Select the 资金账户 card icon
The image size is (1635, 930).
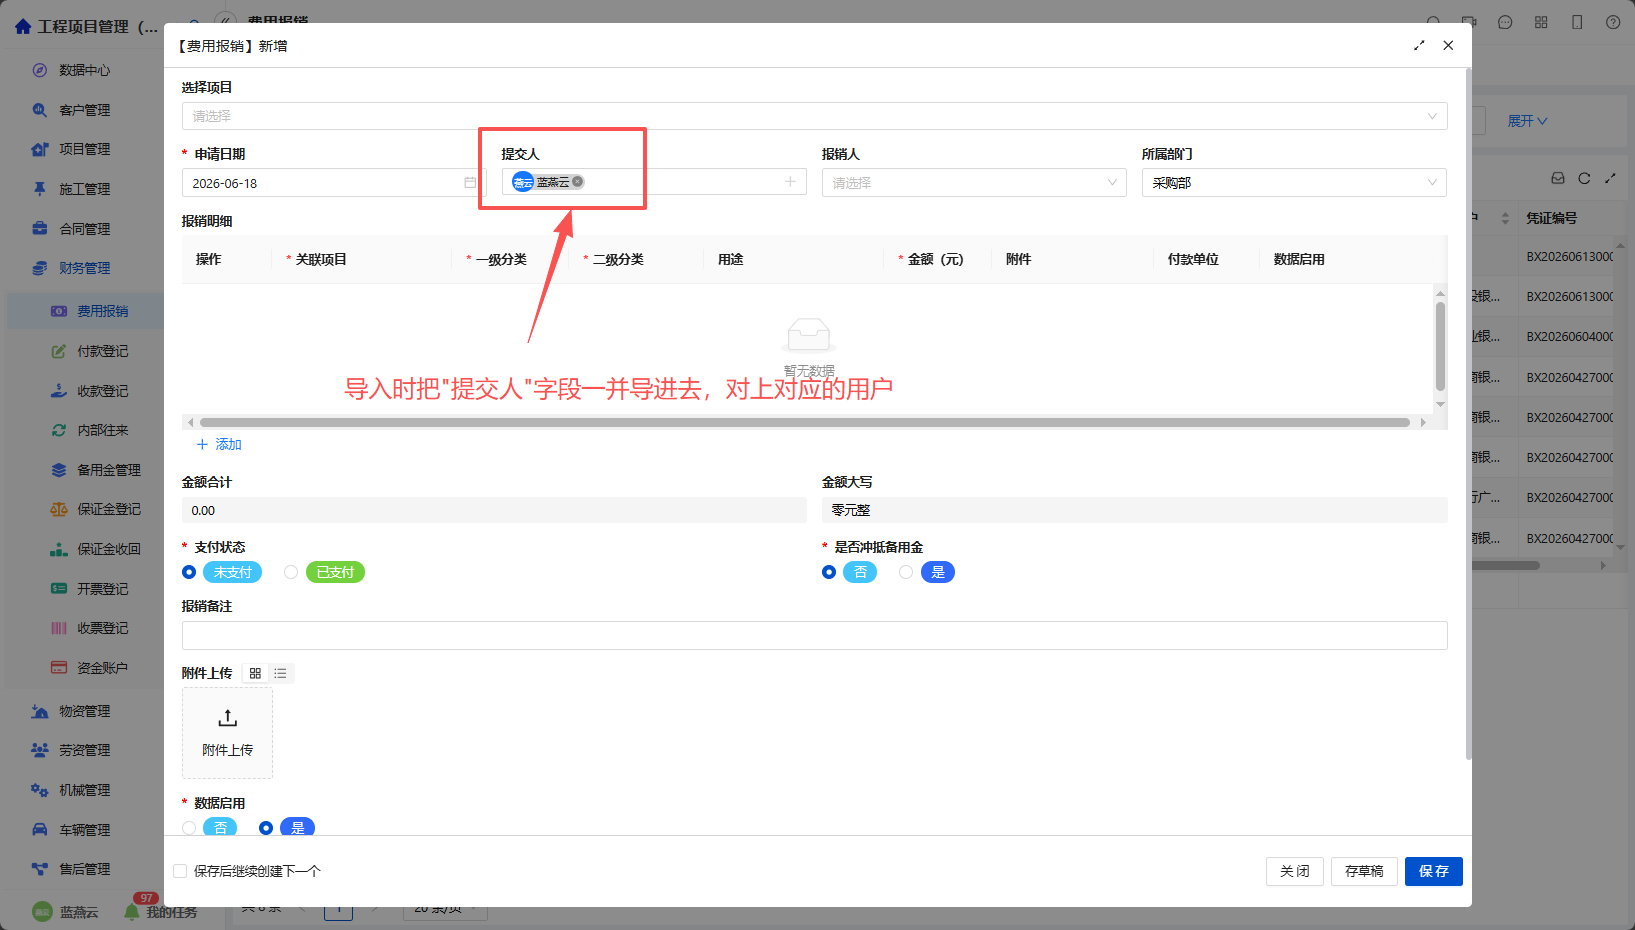pos(59,668)
